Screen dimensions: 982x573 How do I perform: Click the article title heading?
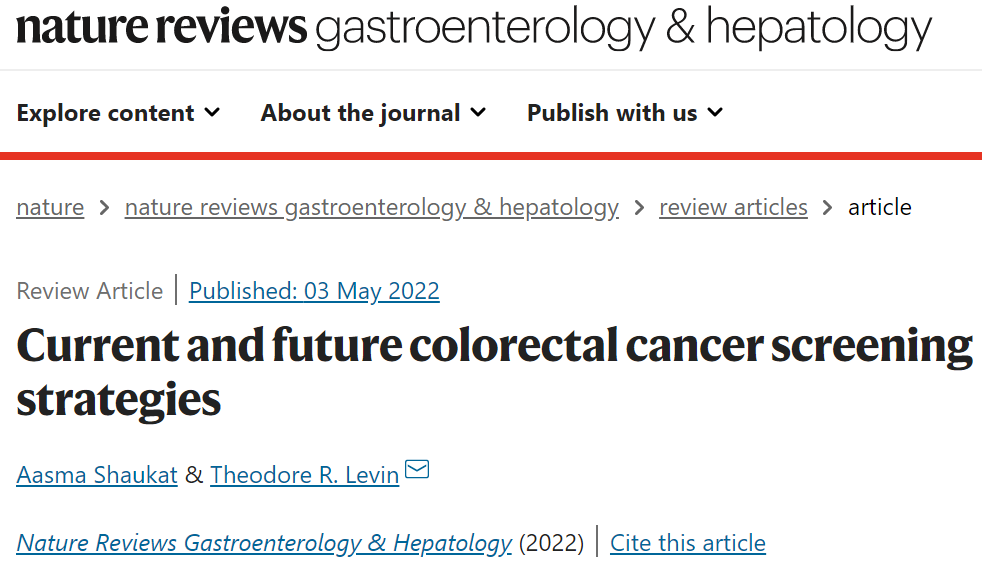point(494,372)
